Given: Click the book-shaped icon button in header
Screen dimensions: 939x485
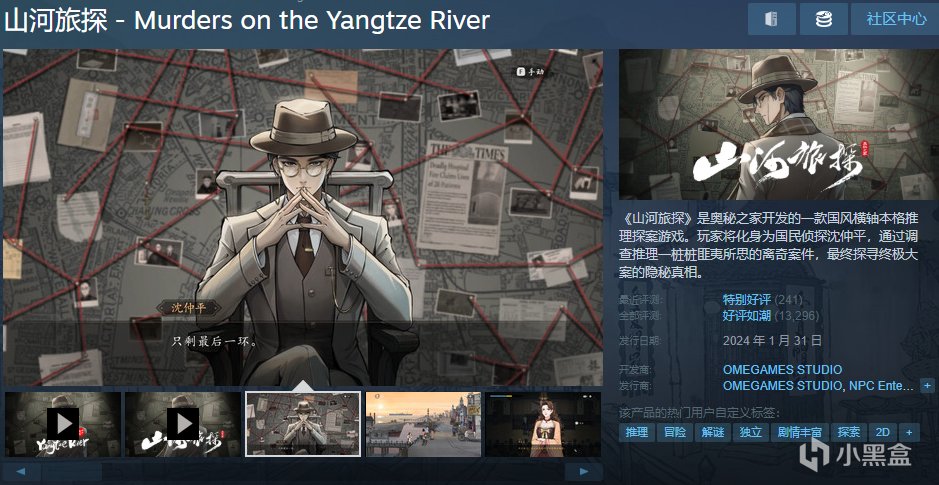Looking at the screenshot, I should coord(771,19).
